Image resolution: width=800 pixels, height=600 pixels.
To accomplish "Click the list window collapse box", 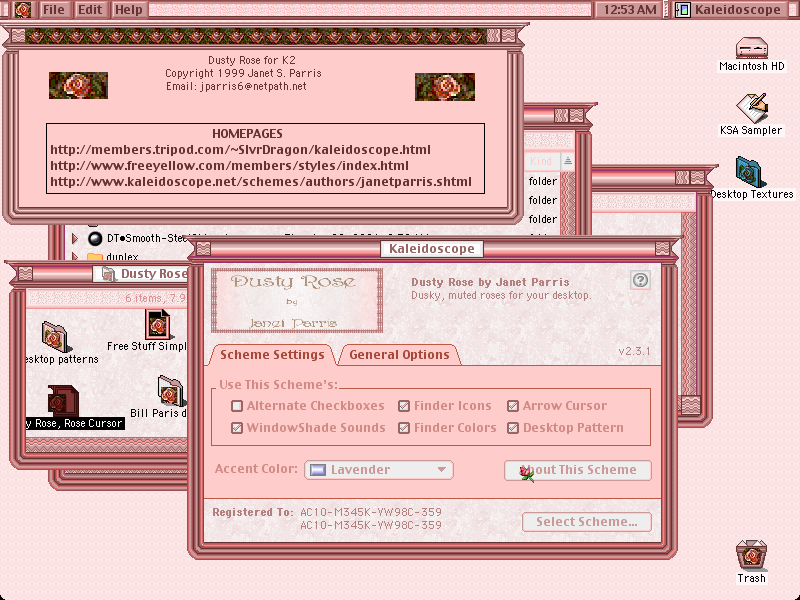I will 577,116.
